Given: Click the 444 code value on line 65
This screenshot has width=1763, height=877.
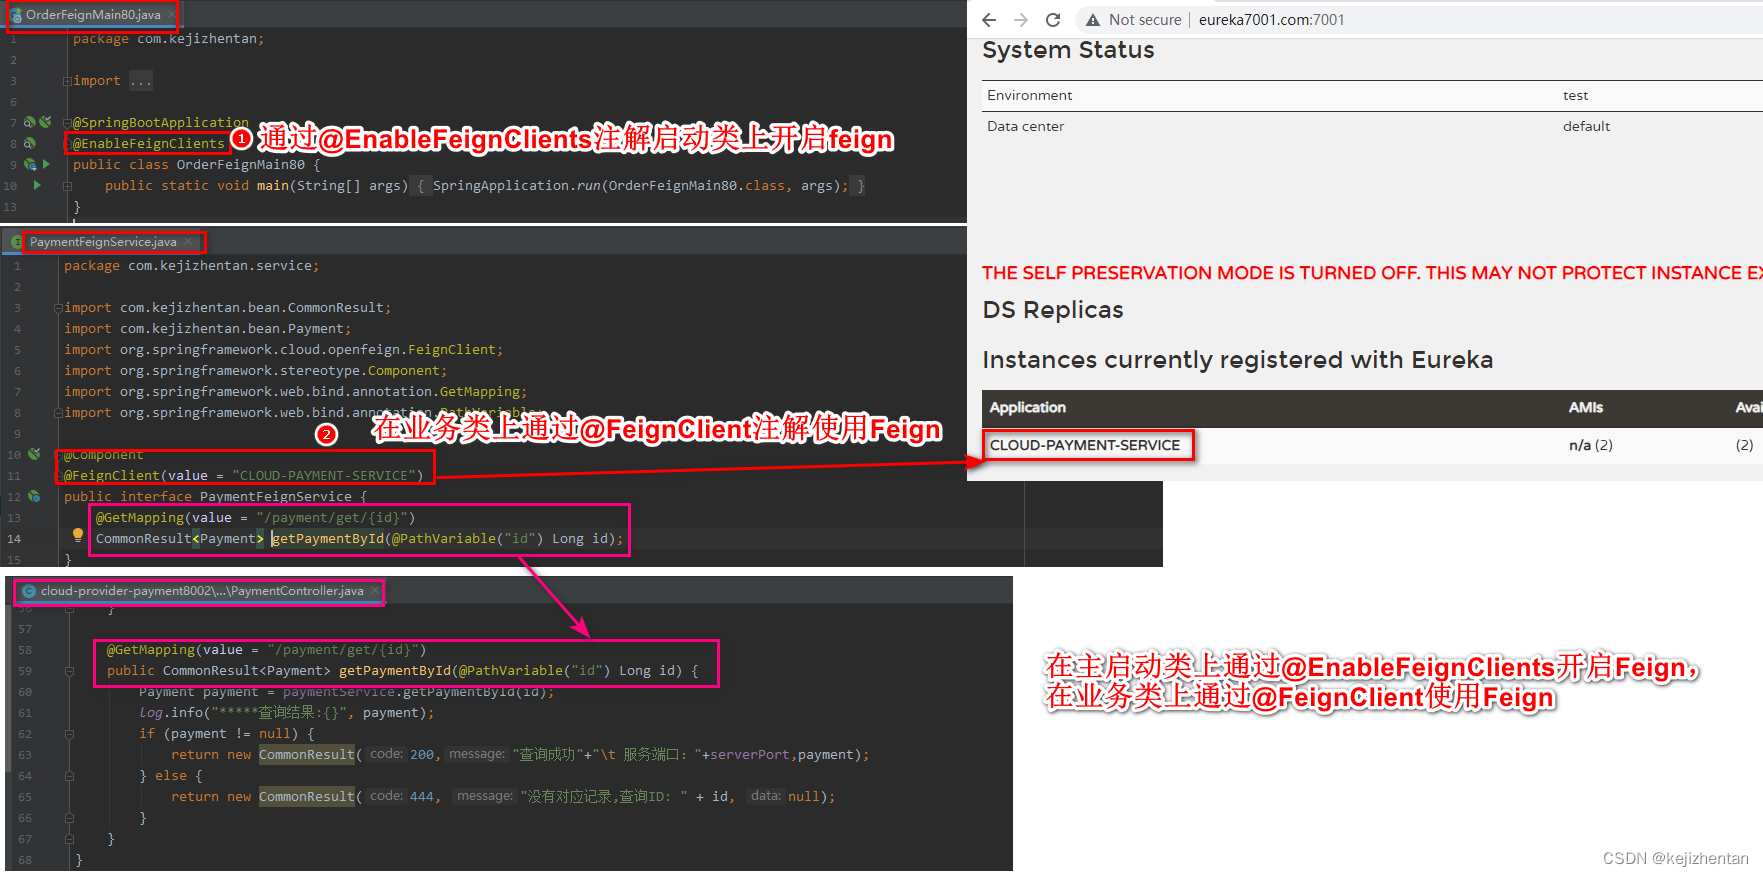Looking at the screenshot, I should (422, 797).
